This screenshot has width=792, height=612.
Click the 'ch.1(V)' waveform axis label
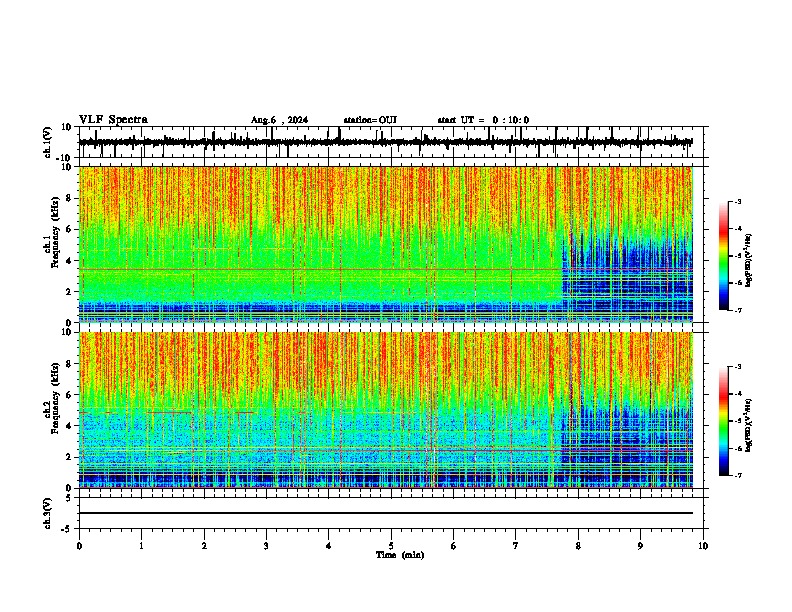48,142
